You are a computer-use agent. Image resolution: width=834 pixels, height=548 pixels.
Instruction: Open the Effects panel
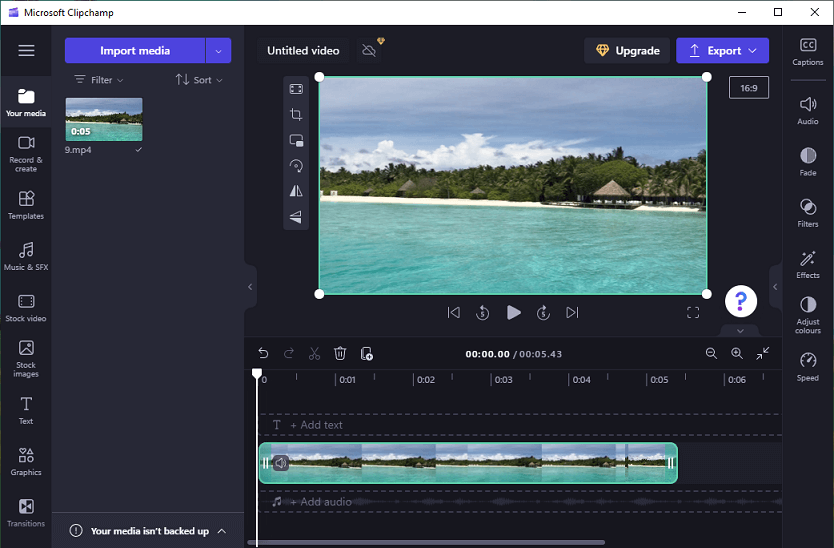tap(807, 264)
